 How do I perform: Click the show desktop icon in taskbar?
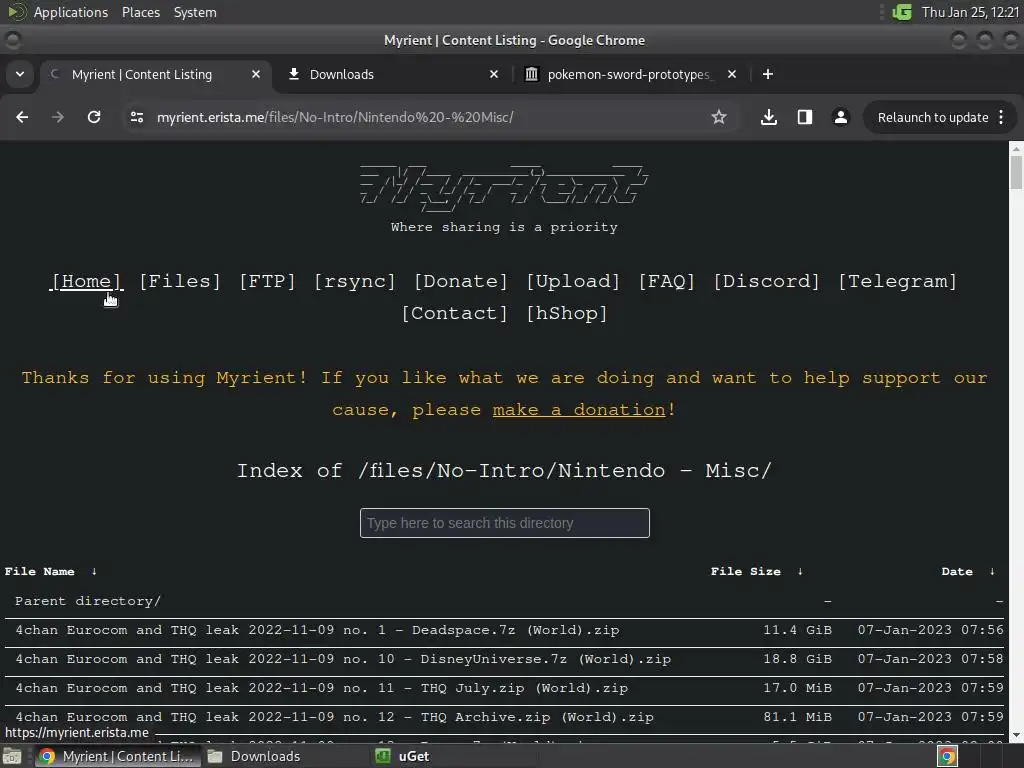pos(12,756)
